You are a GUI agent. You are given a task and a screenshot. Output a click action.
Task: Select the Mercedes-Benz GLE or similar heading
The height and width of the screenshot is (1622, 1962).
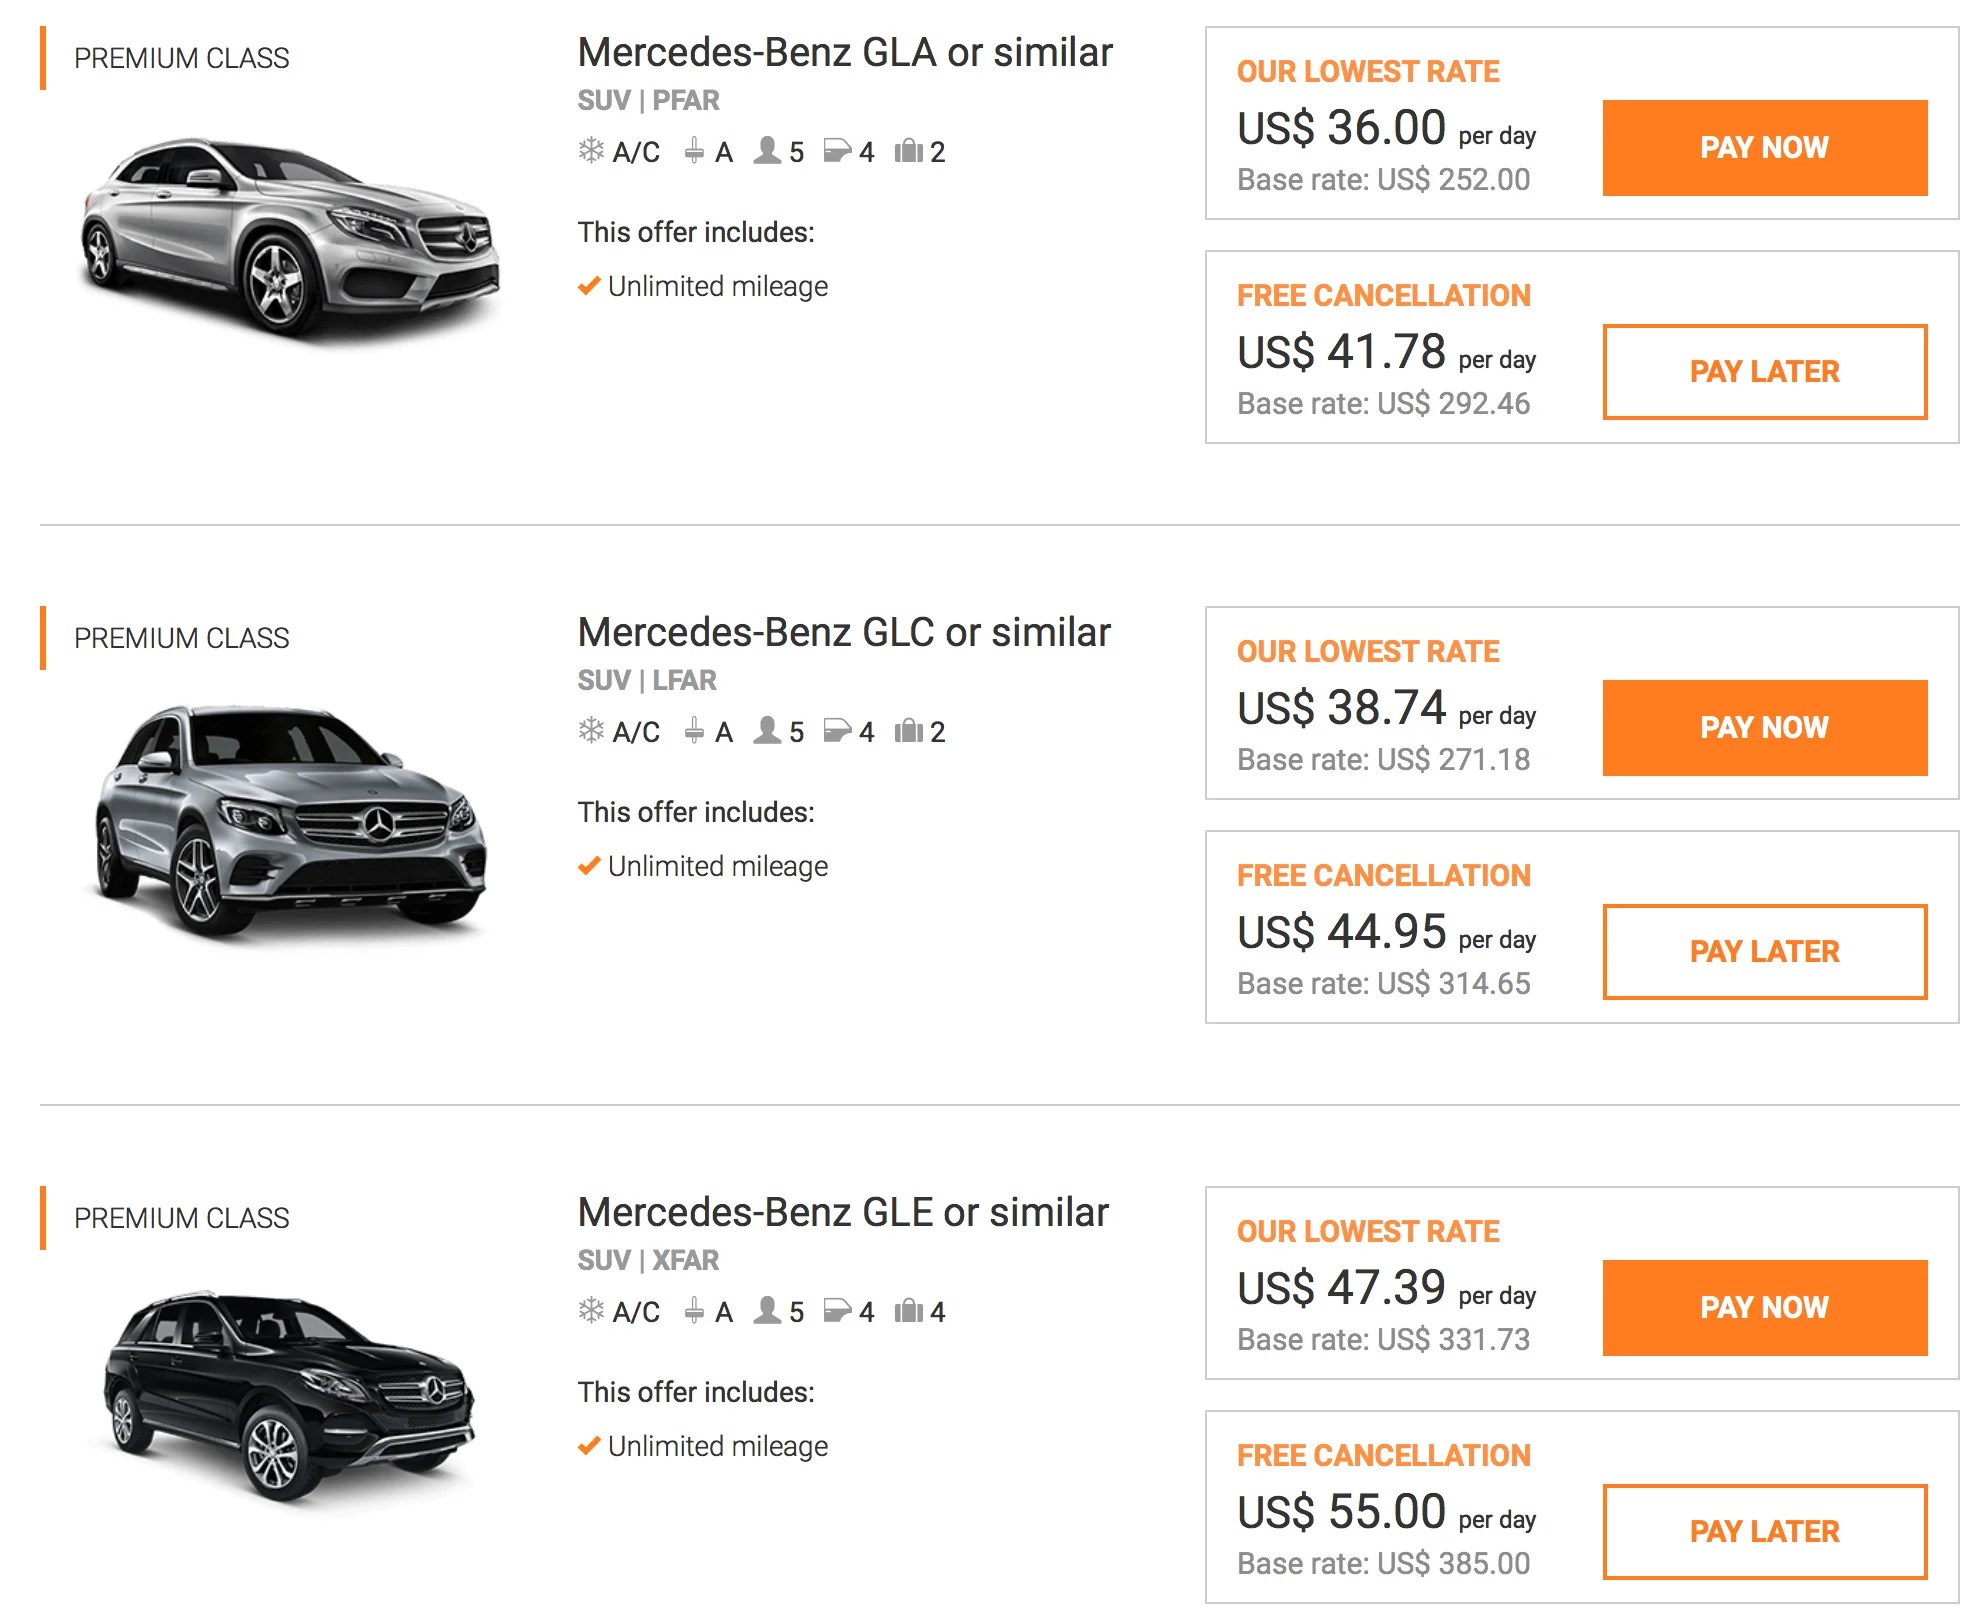842,1212
